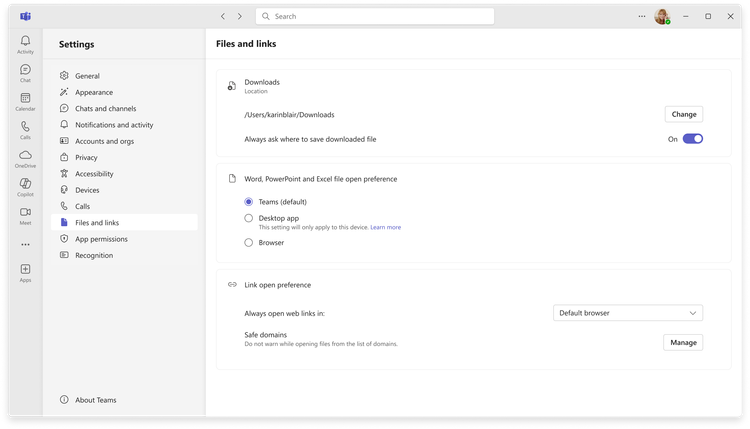The image size is (750, 429).
Task: Click the Safe domains label
Action: (x=265, y=335)
